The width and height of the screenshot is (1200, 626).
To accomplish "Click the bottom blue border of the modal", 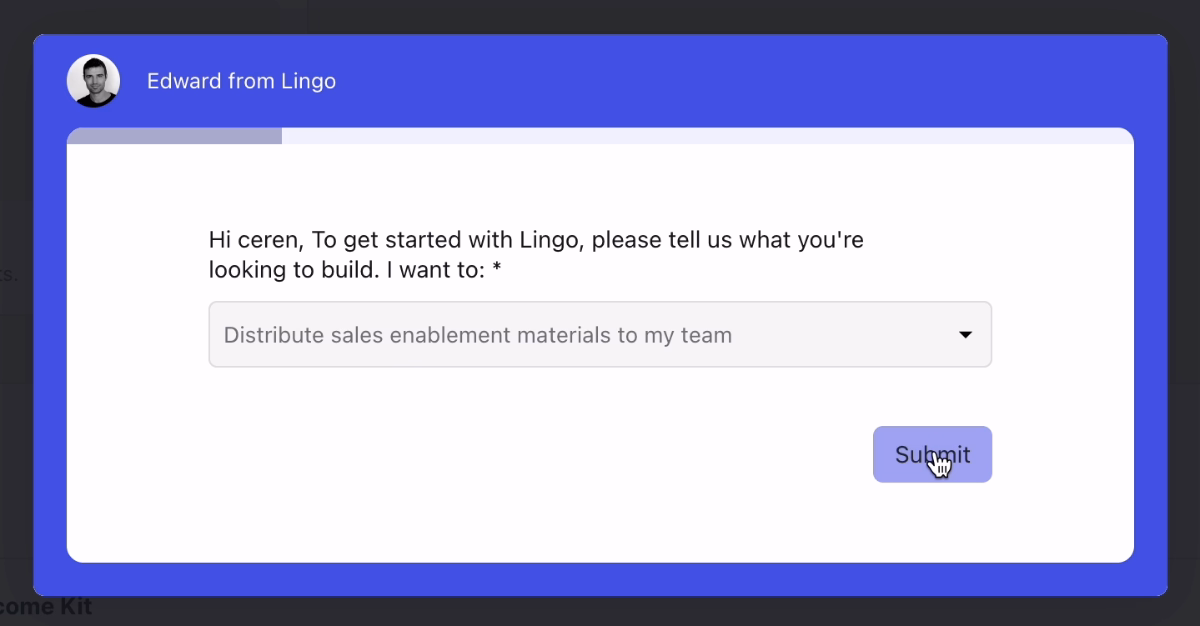I will (x=600, y=578).
